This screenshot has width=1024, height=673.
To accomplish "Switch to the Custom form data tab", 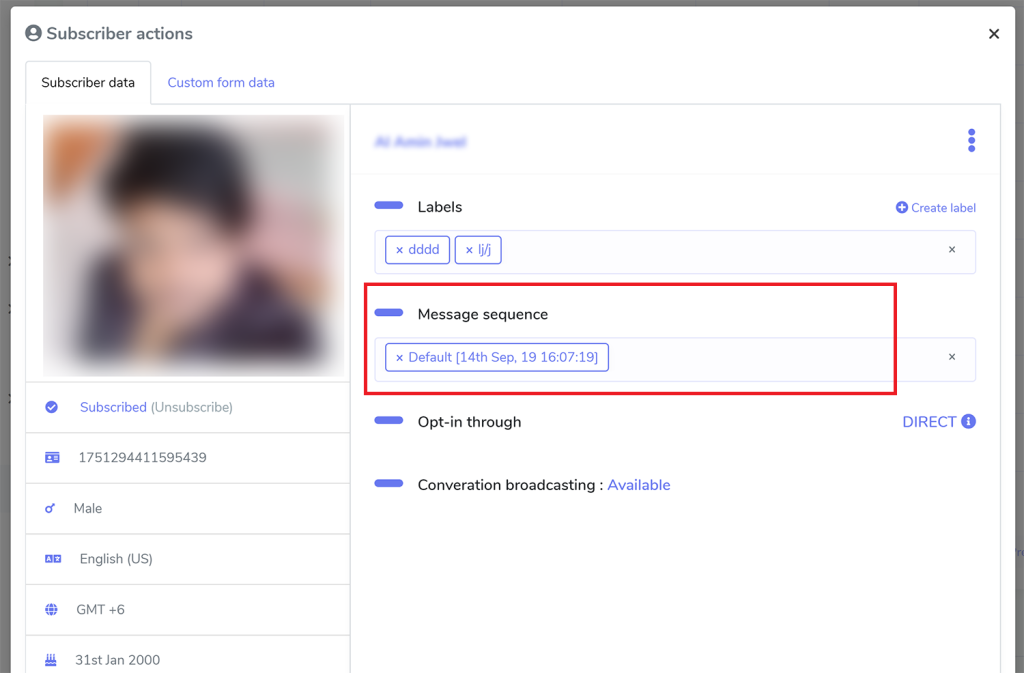I will tap(220, 82).
